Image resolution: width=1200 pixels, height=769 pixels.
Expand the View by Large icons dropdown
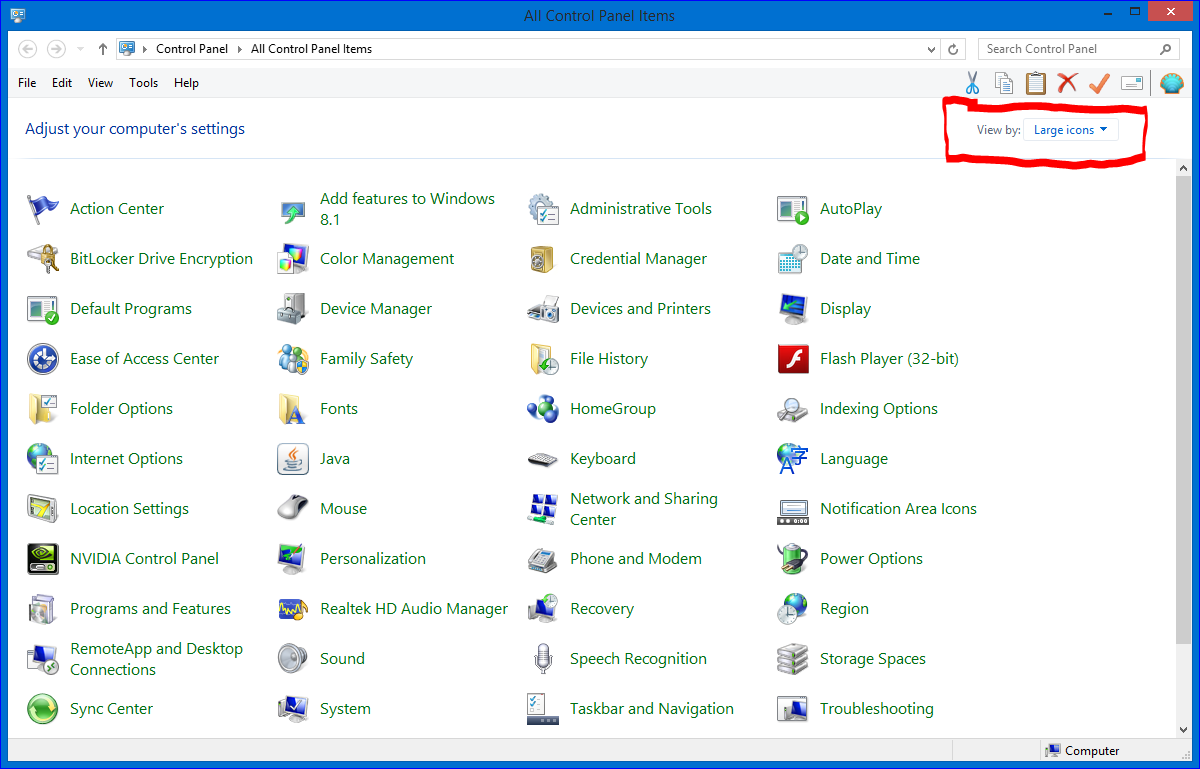[x=1070, y=130]
